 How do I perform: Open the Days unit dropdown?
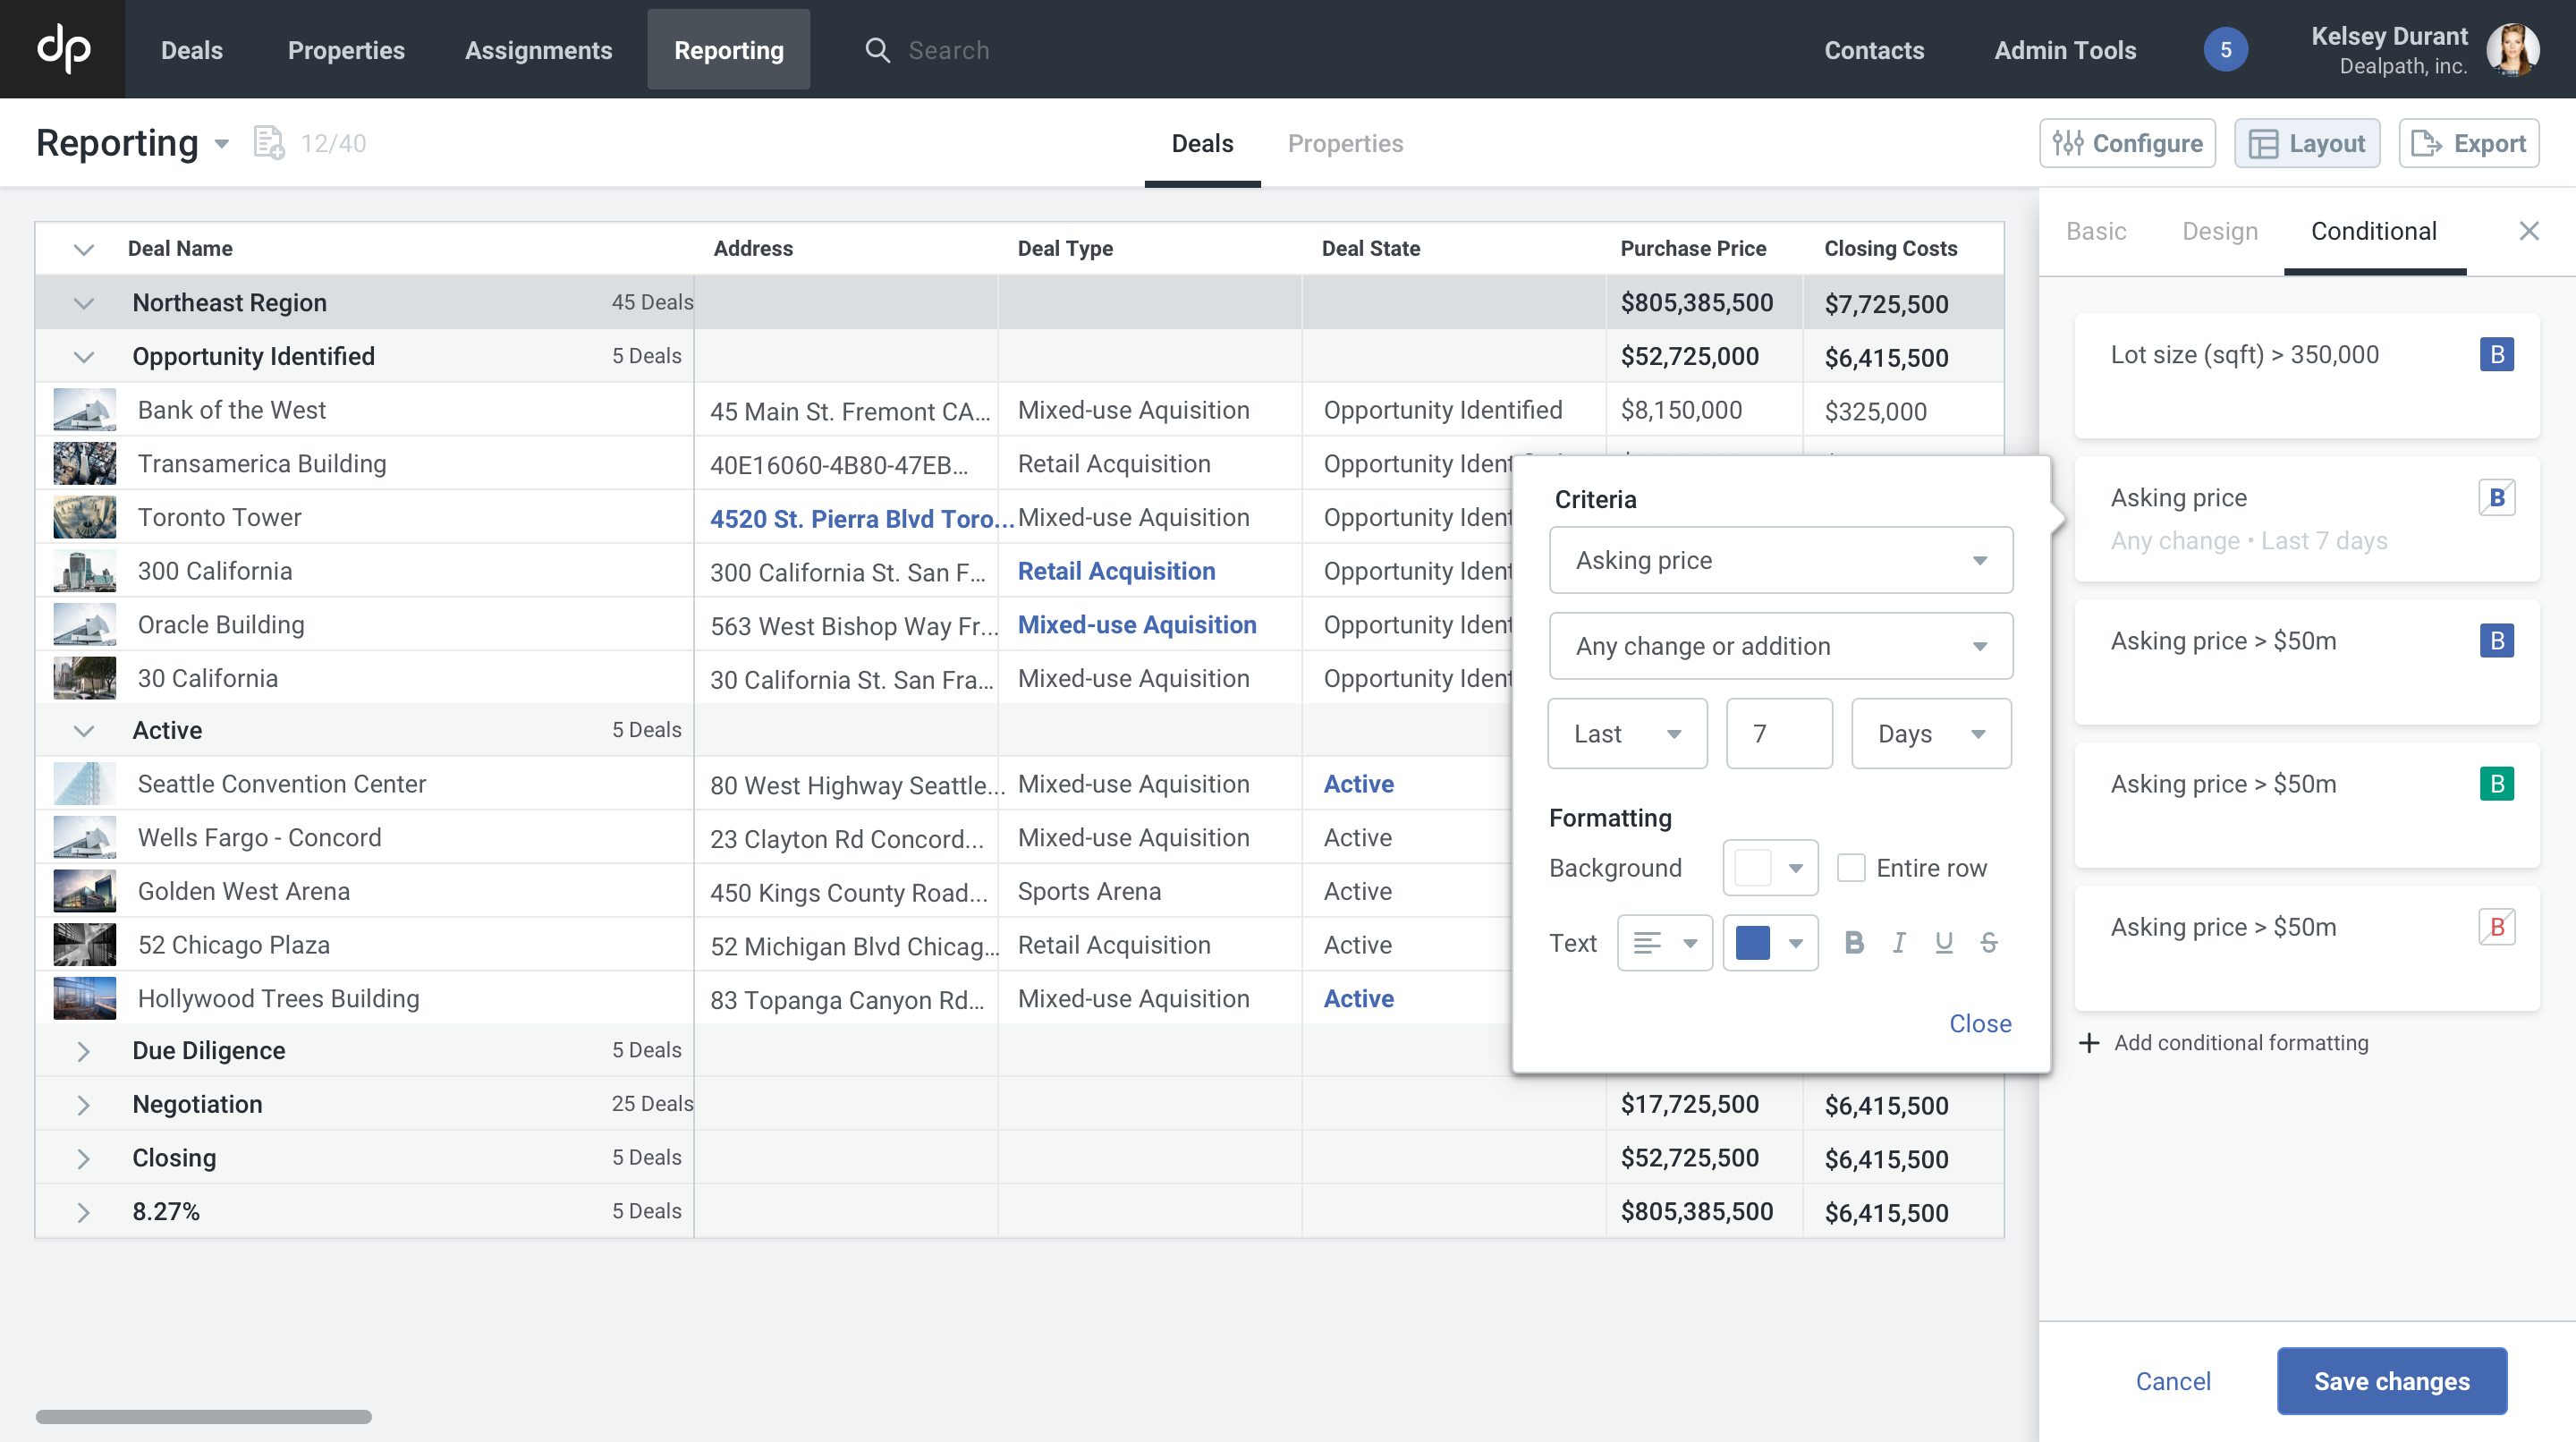click(1930, 733)
